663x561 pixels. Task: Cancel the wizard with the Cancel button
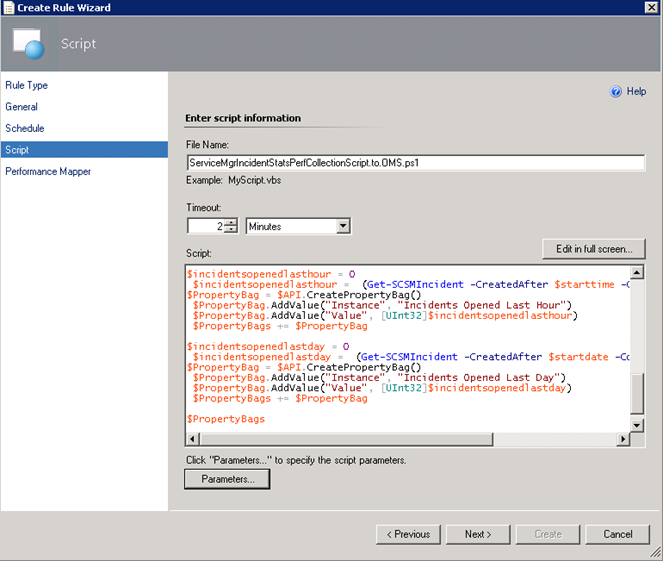618,534
